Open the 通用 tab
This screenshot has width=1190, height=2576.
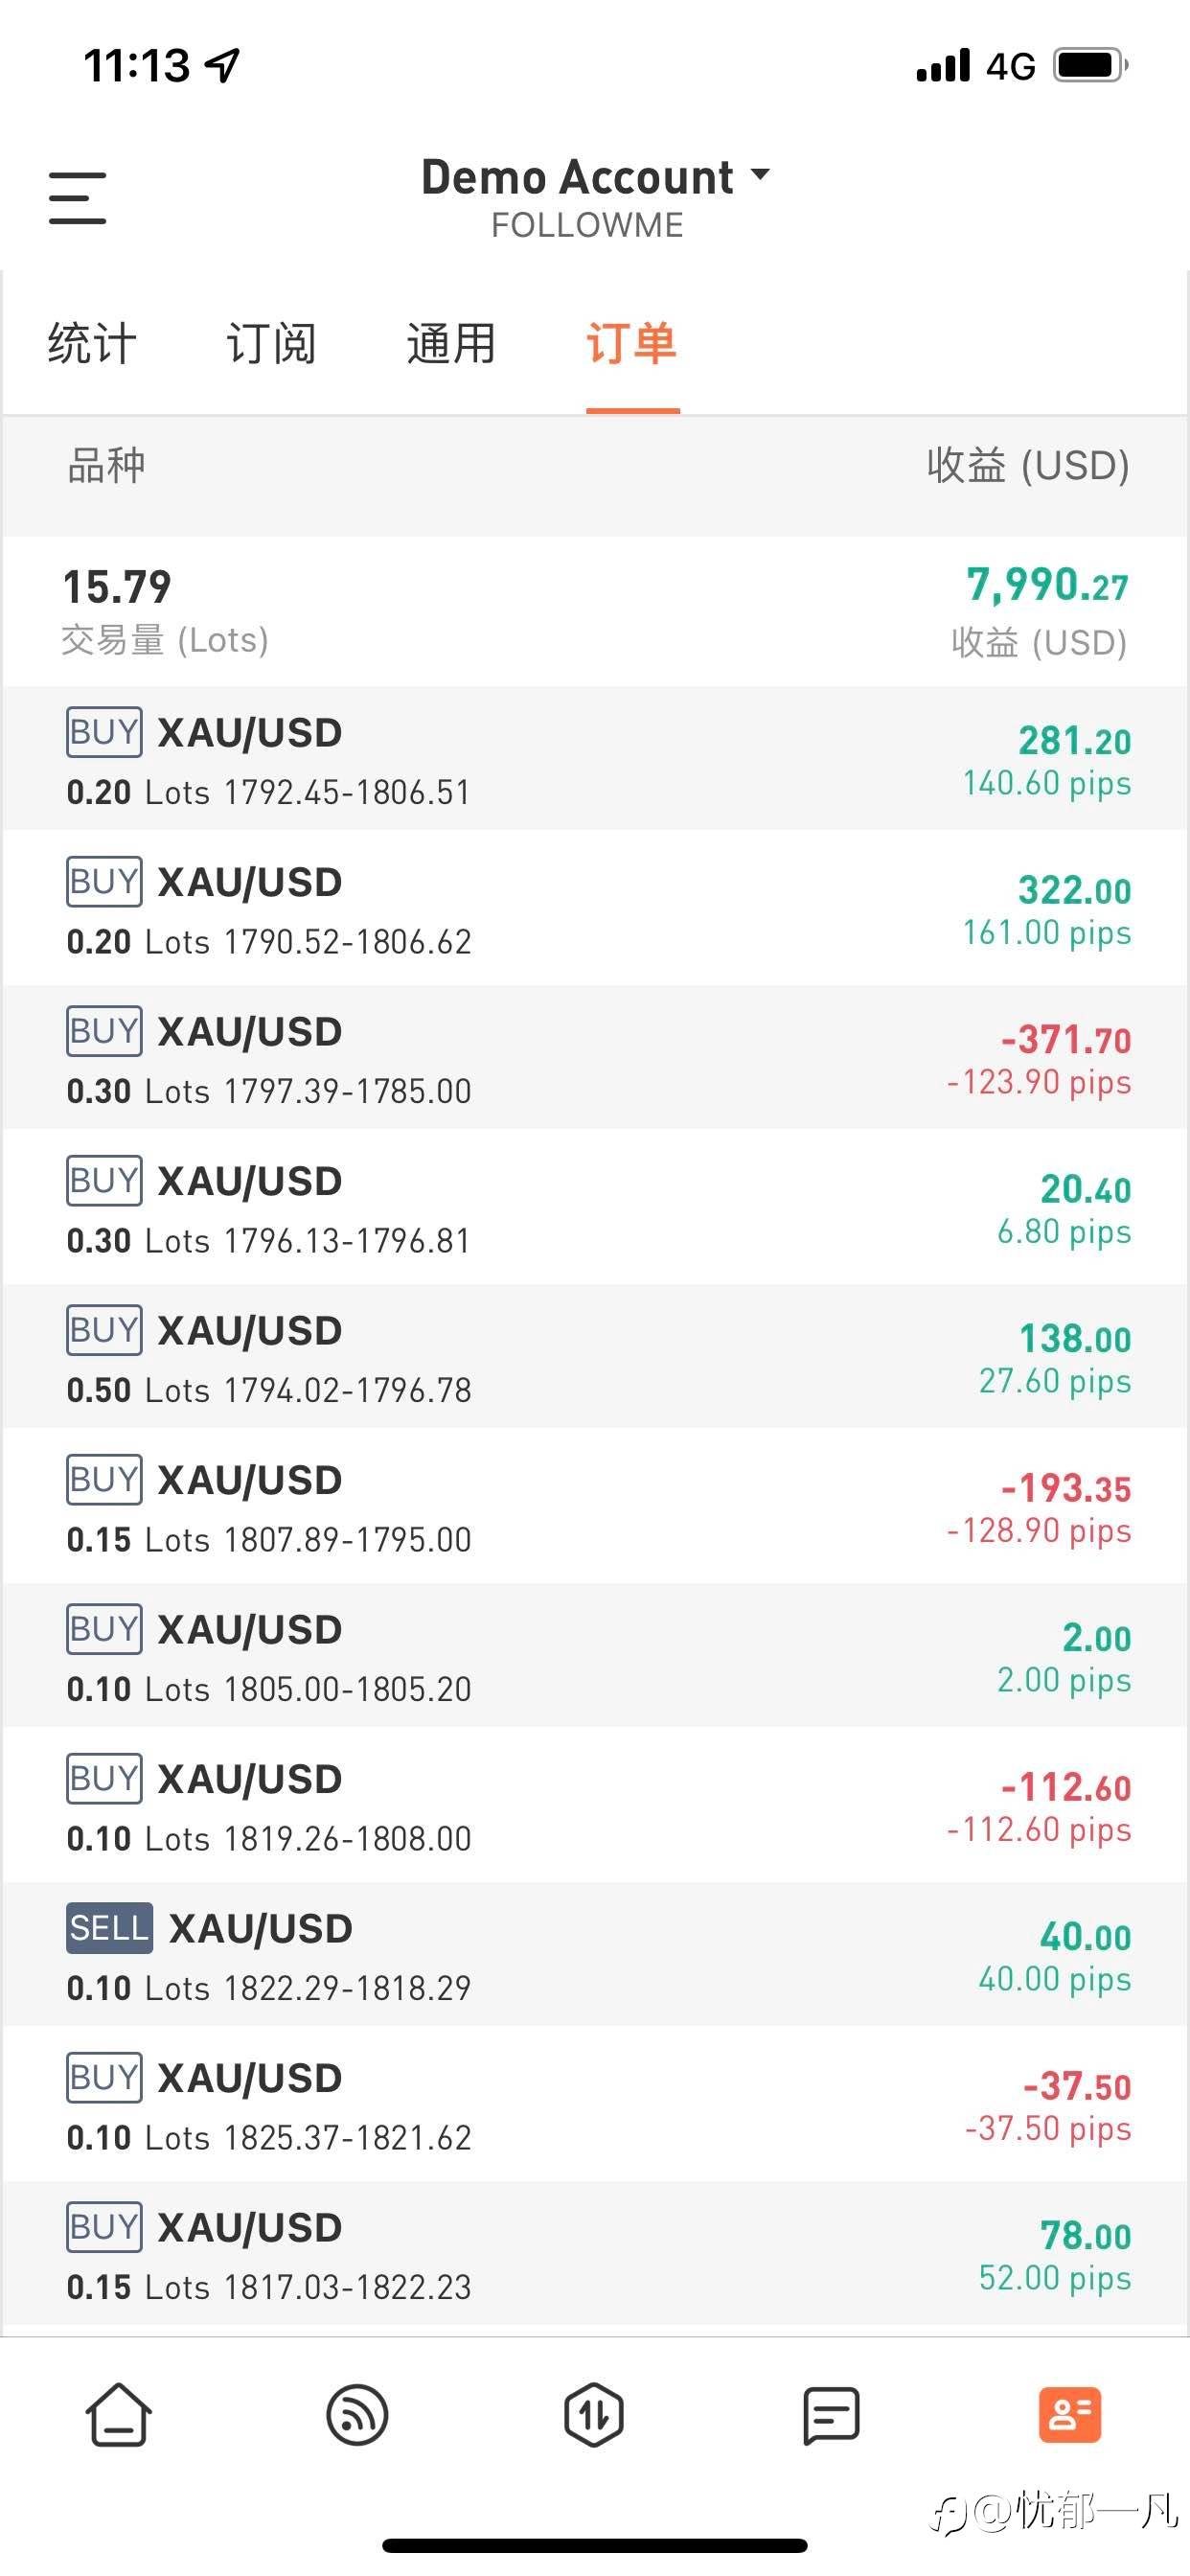pos(451,343)
